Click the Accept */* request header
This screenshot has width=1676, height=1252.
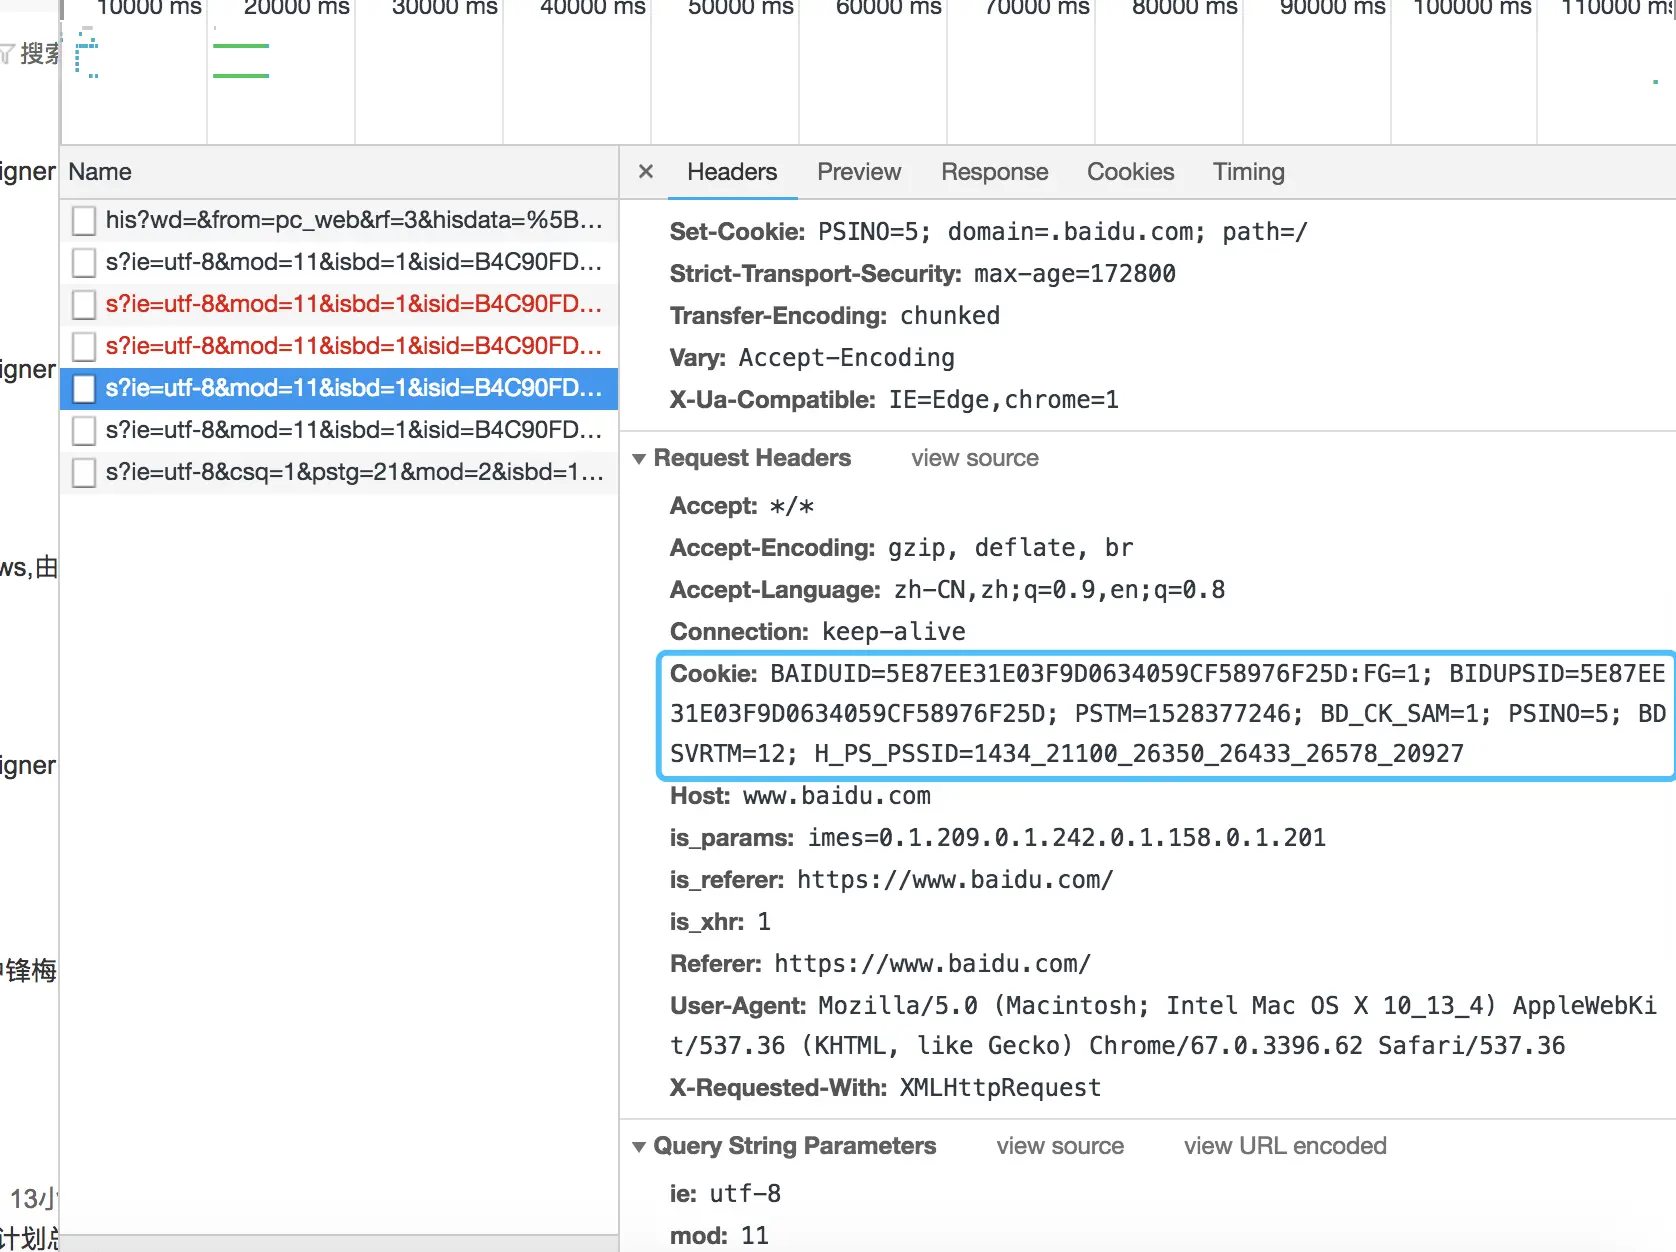742,506
